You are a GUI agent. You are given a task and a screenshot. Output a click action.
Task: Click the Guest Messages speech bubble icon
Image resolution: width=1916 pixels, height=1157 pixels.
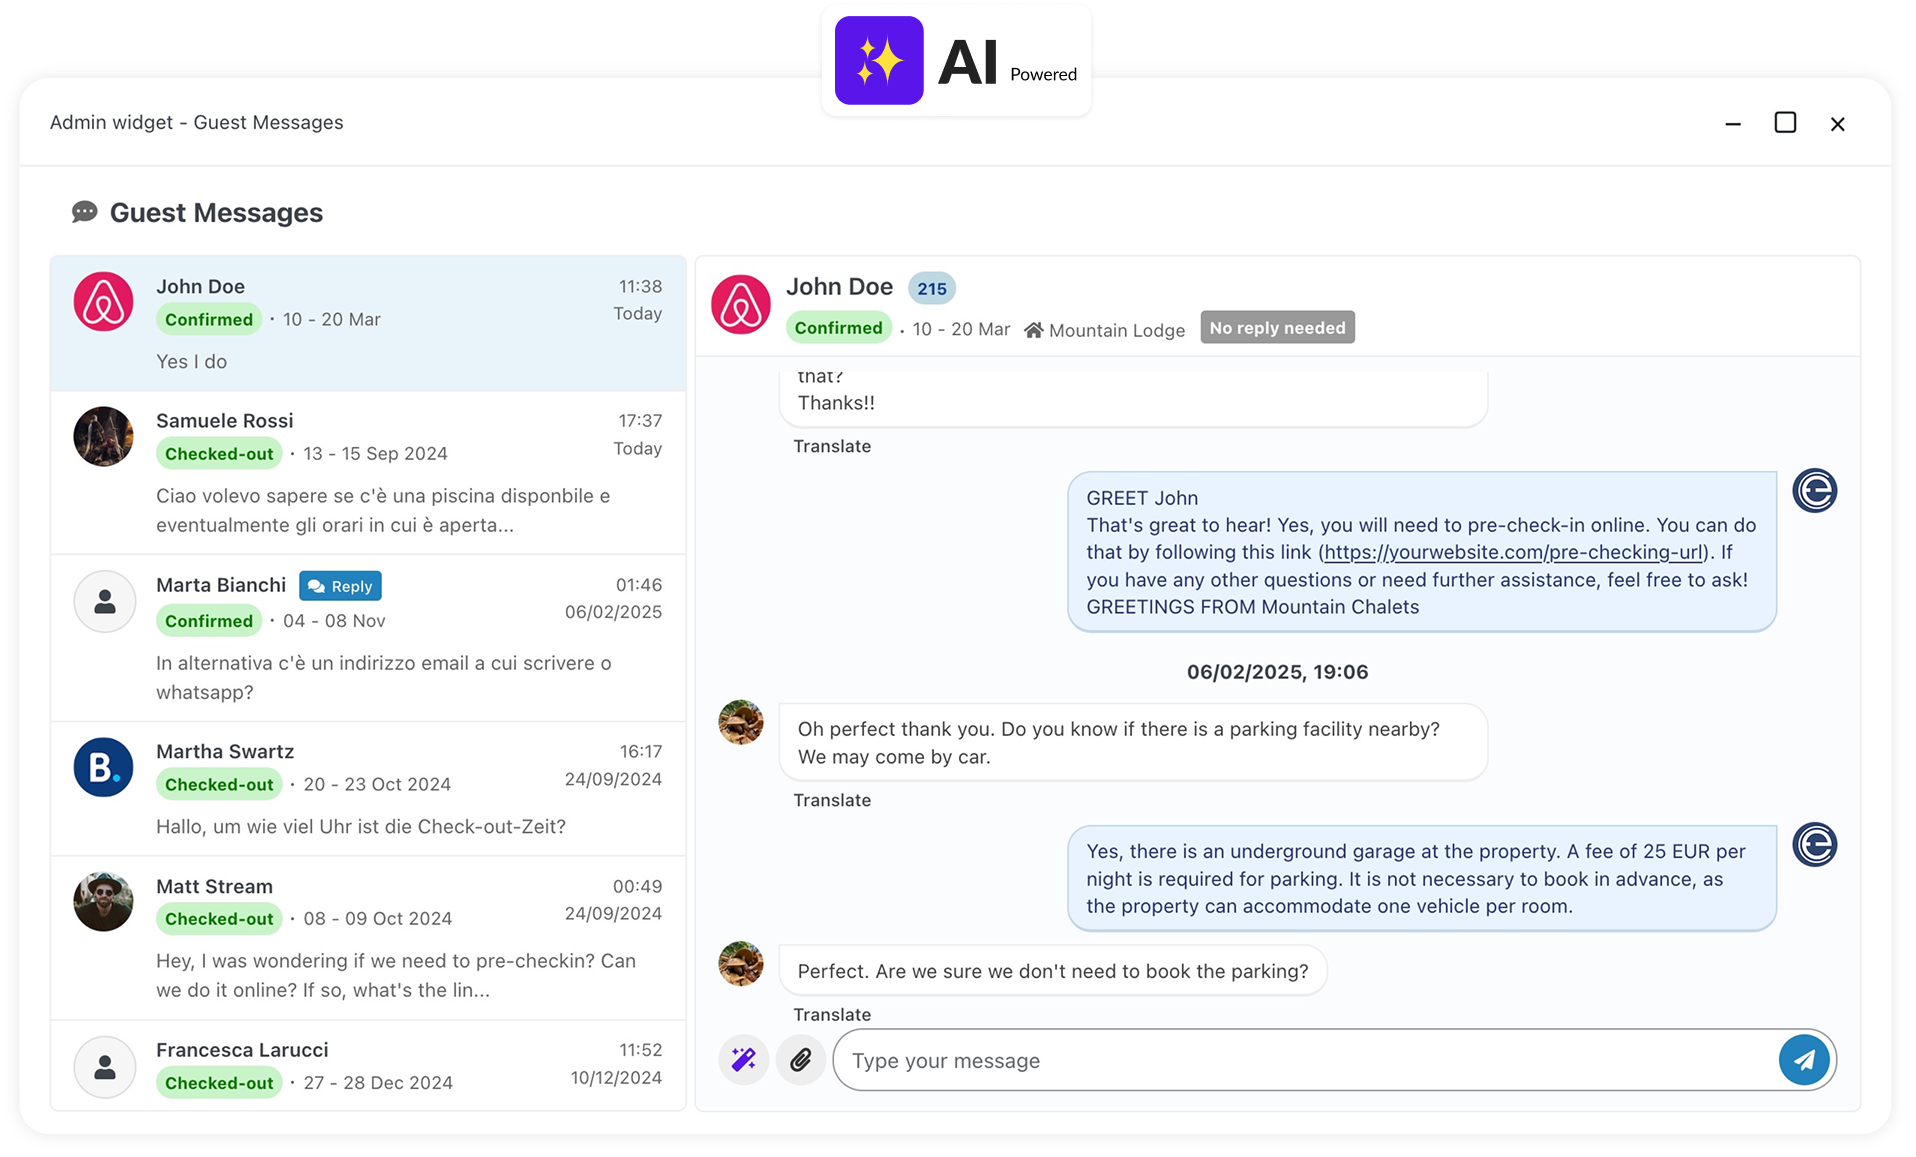[x=84, y=212]
